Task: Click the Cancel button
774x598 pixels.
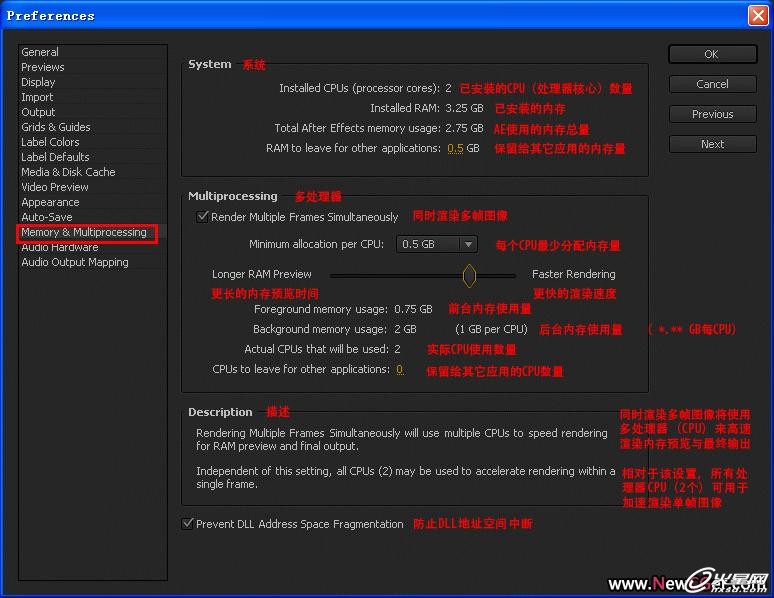Action: tap(712, 84)
